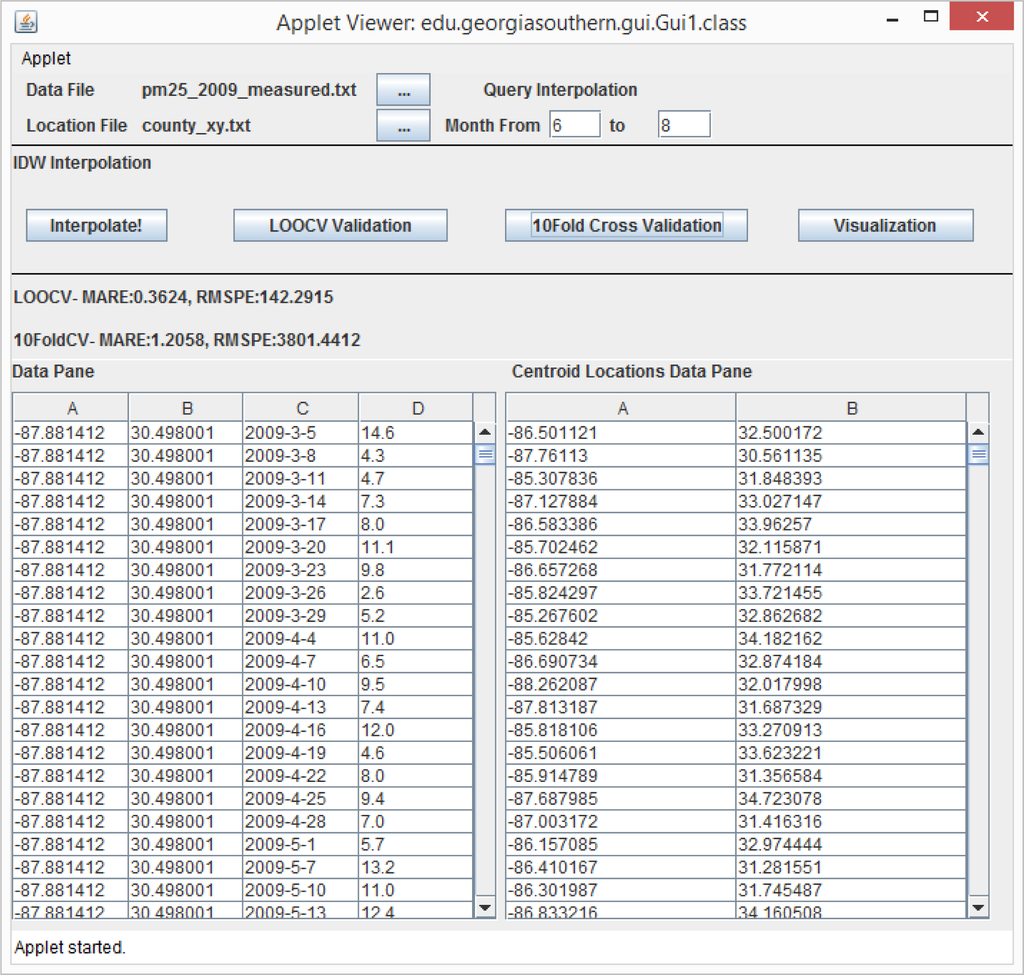Click the Data Pane scrollbar thumb
The height and width of the screenshot is (975, 1024).
[485, 454]
